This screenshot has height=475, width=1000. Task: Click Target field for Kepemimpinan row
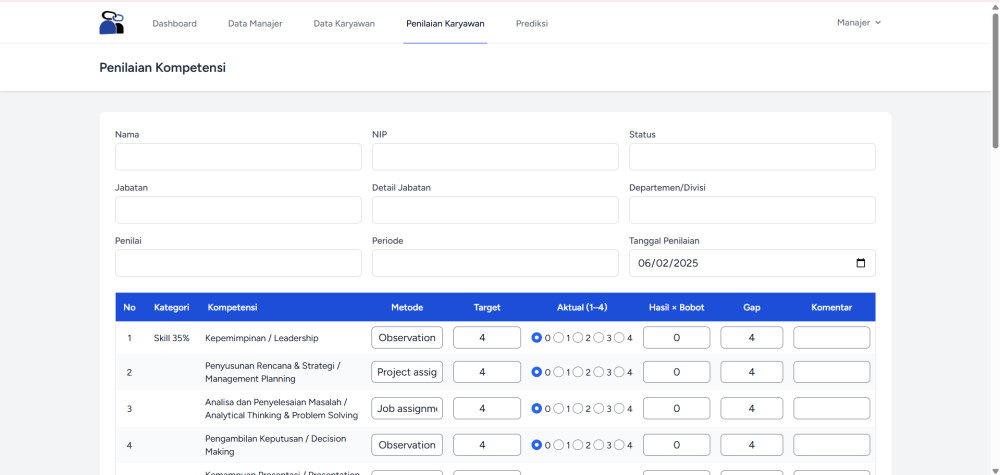coord(487,338)
